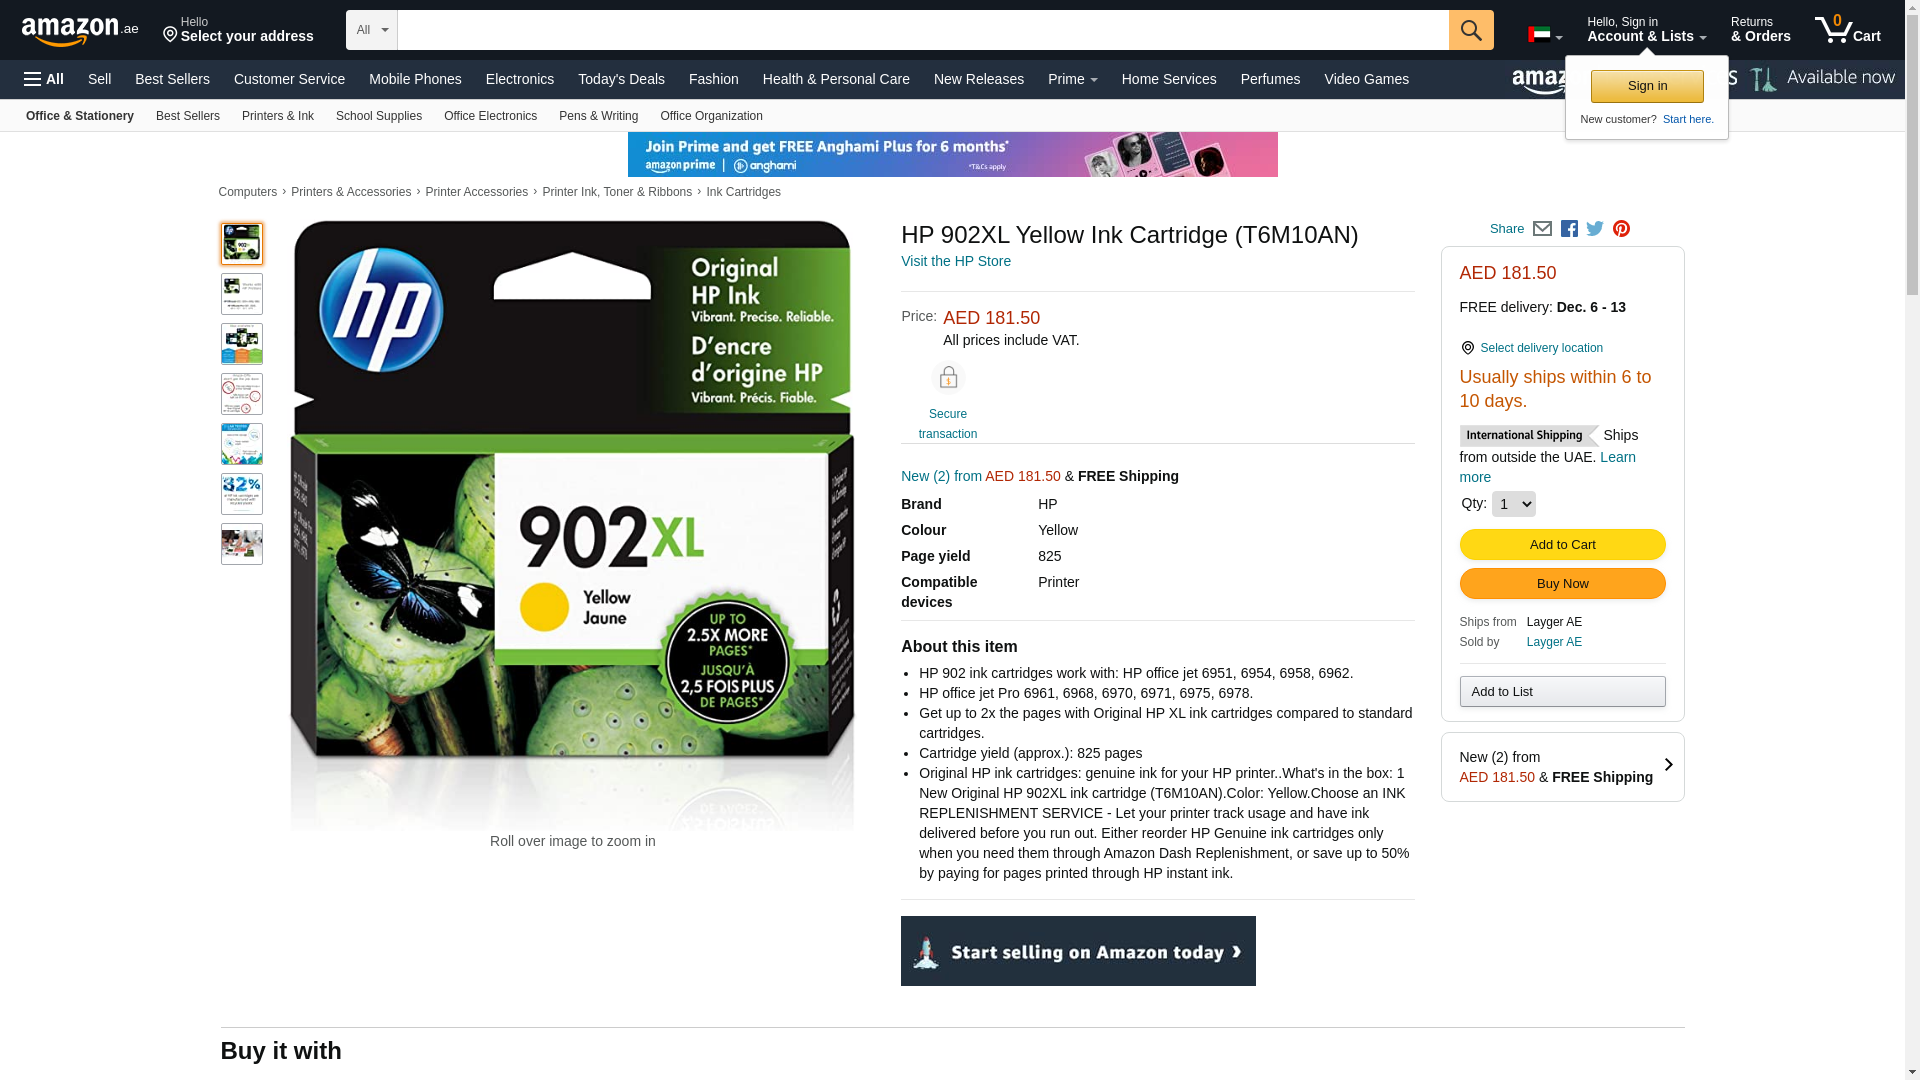The height and width of the screenshot is (1080, 1920).
Task: Click the Secure transaction lock icon
Action: [x=948, y=377]
